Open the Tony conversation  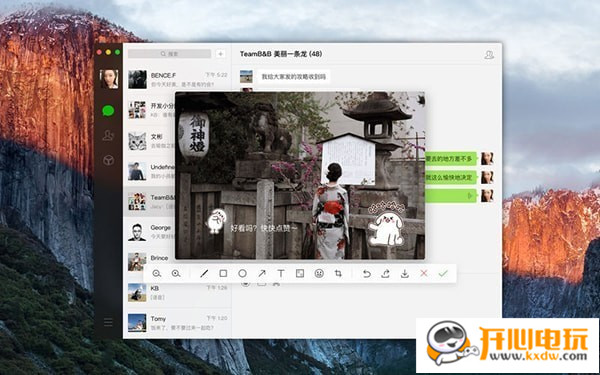pyautogui.click(x=177, y=323)
